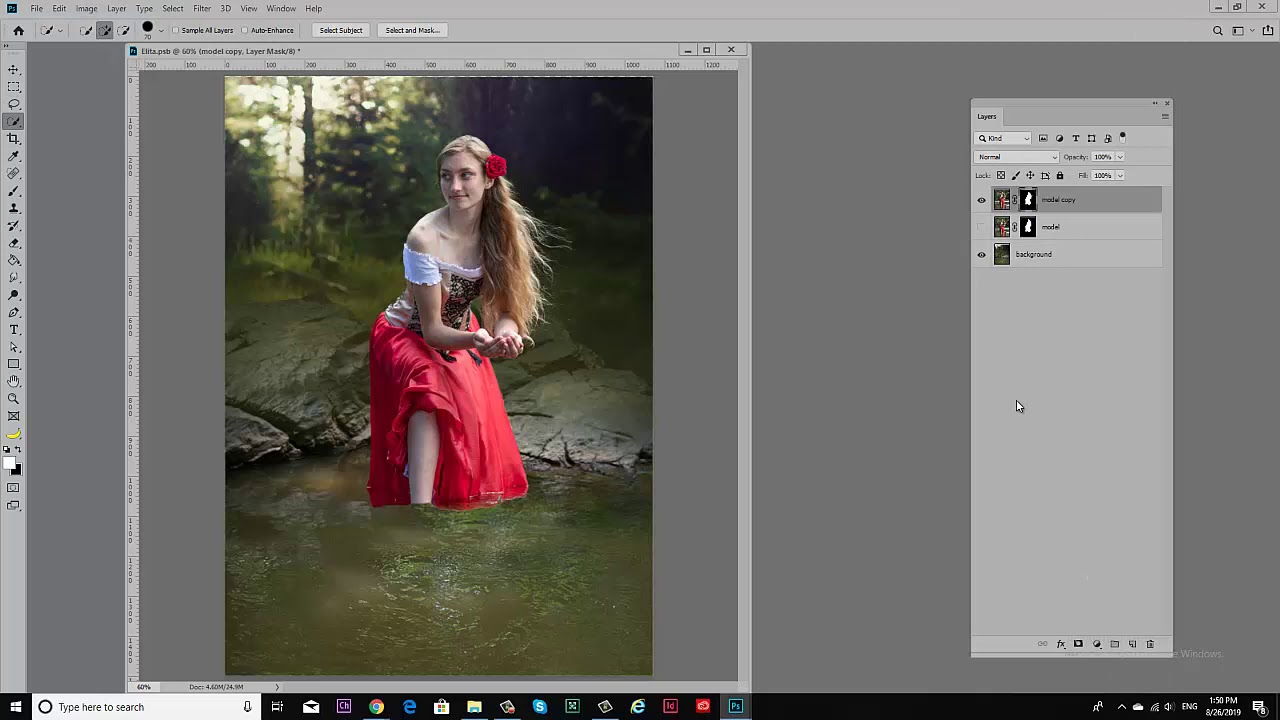Filter layers by type layers
Viewport: 1280px width, 720px height.
(1075, 138)
